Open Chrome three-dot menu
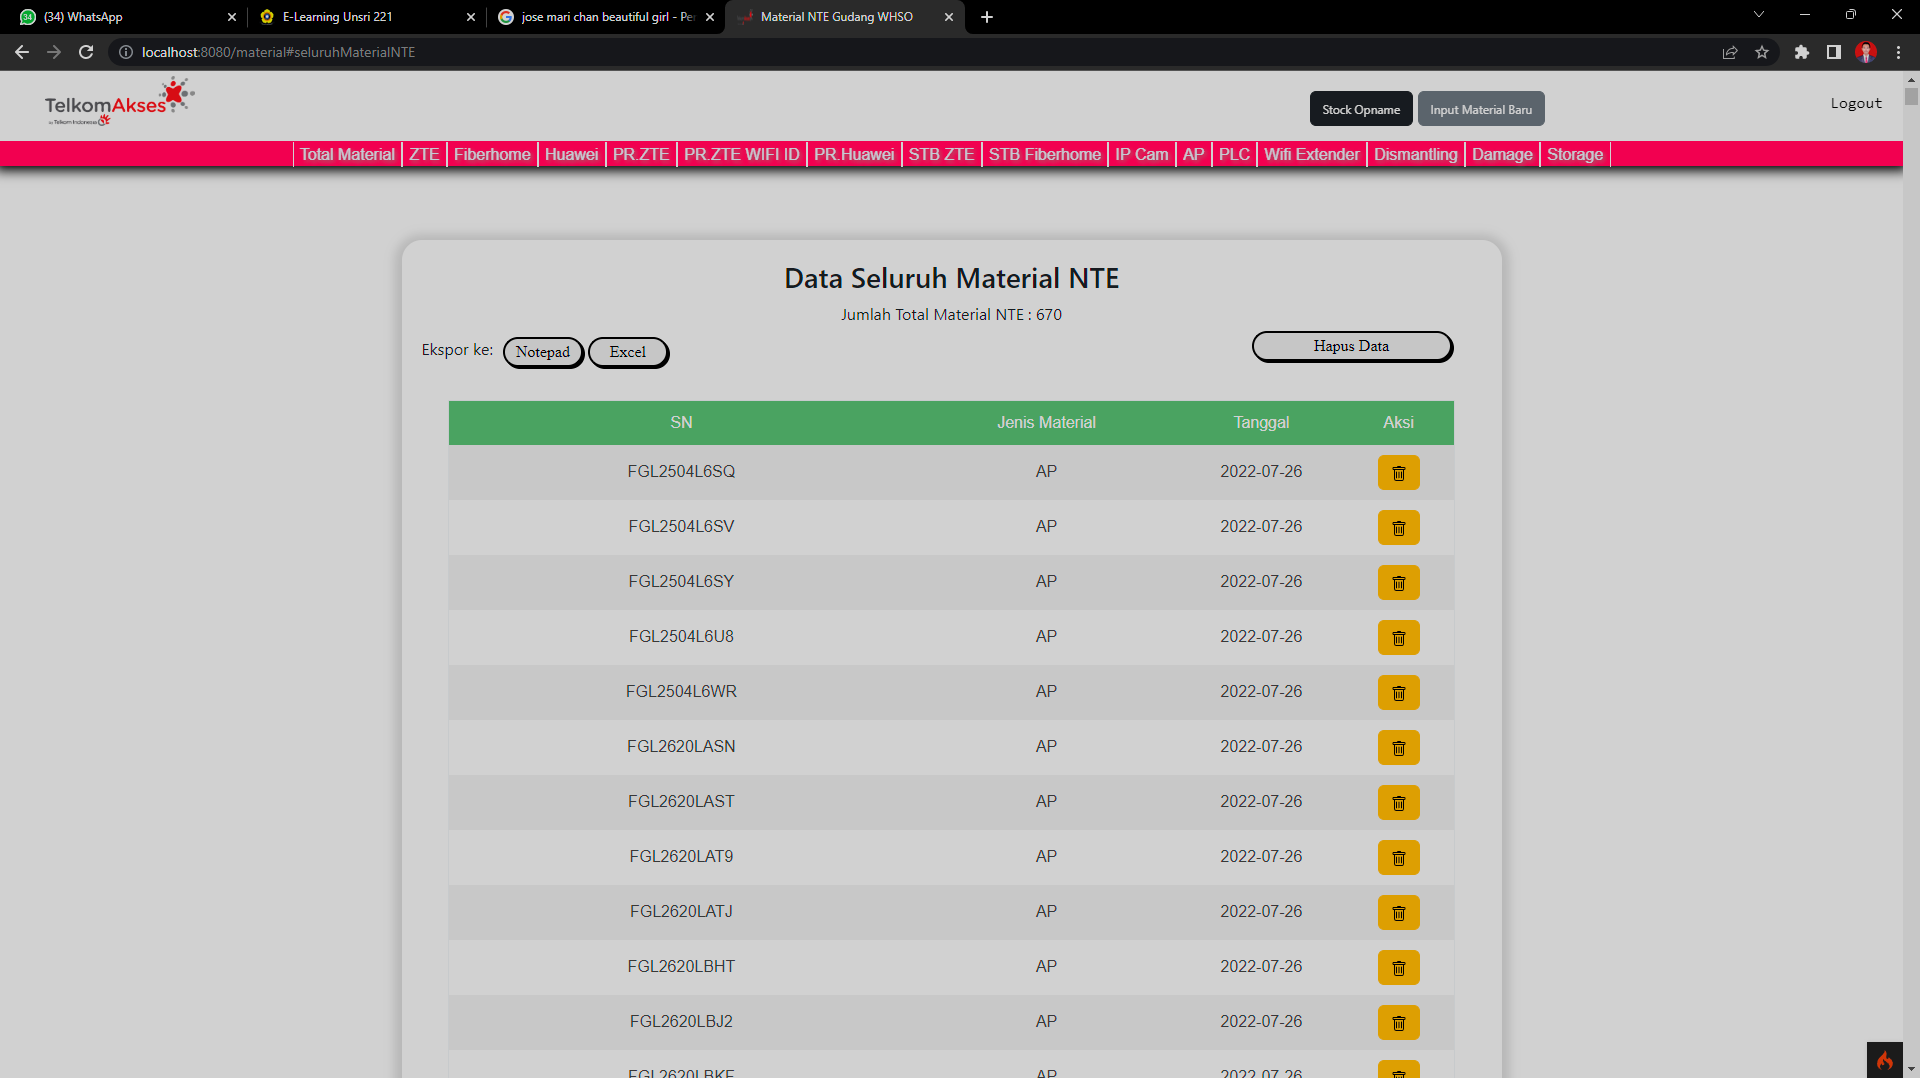 point(1898,52)
